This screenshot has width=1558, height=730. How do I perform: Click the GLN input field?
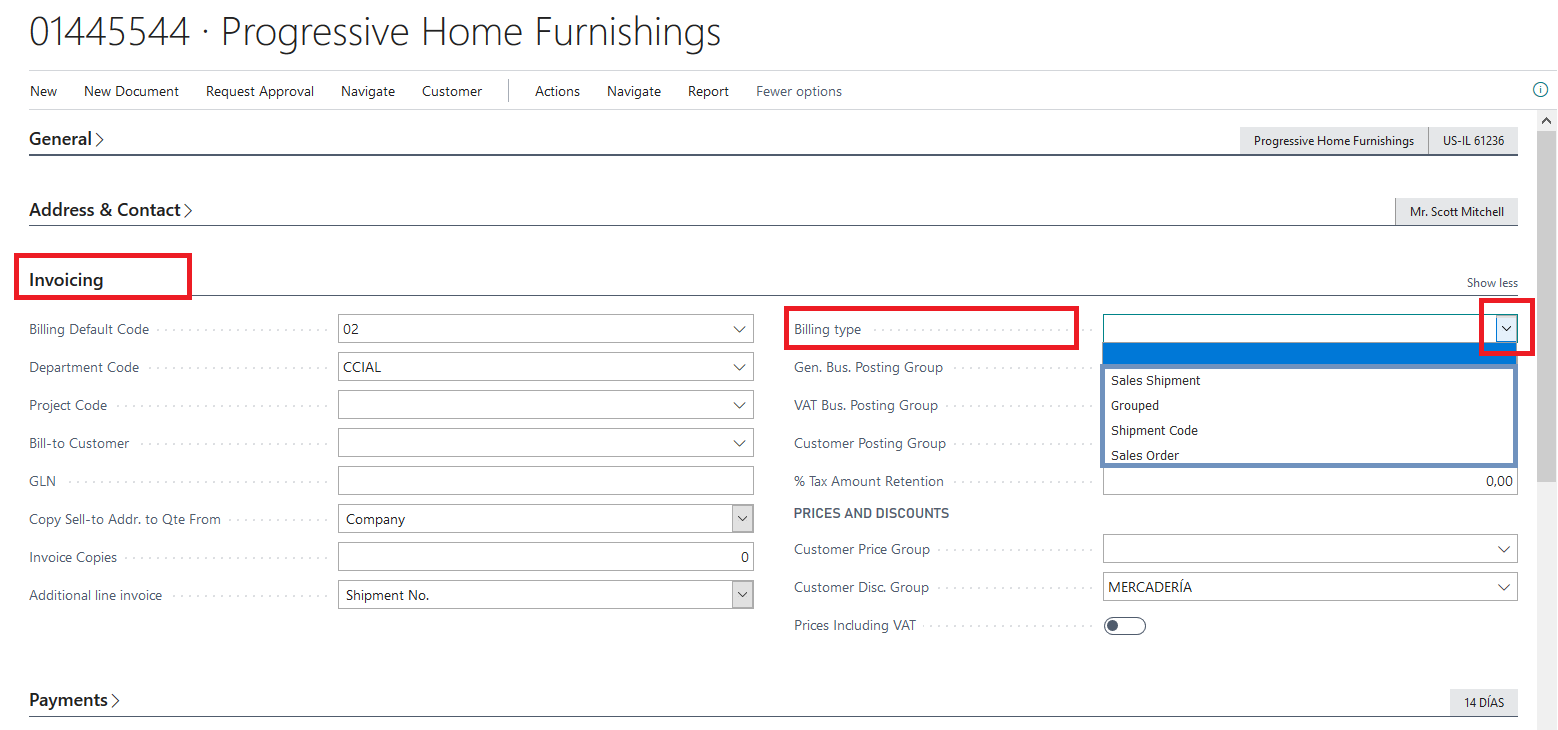point(546,481)
